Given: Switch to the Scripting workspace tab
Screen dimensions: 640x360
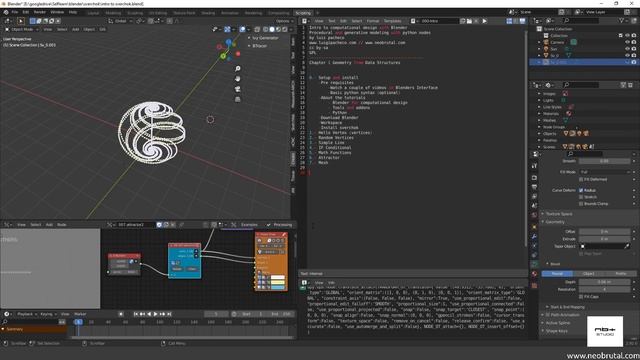Looking at the screenshot, I should [x=303, y=13].
